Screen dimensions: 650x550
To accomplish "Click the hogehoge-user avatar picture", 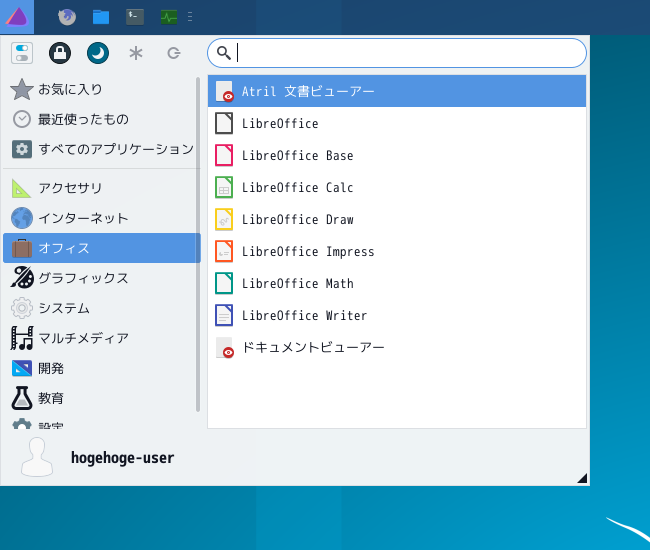I will [x=37, y=457].
